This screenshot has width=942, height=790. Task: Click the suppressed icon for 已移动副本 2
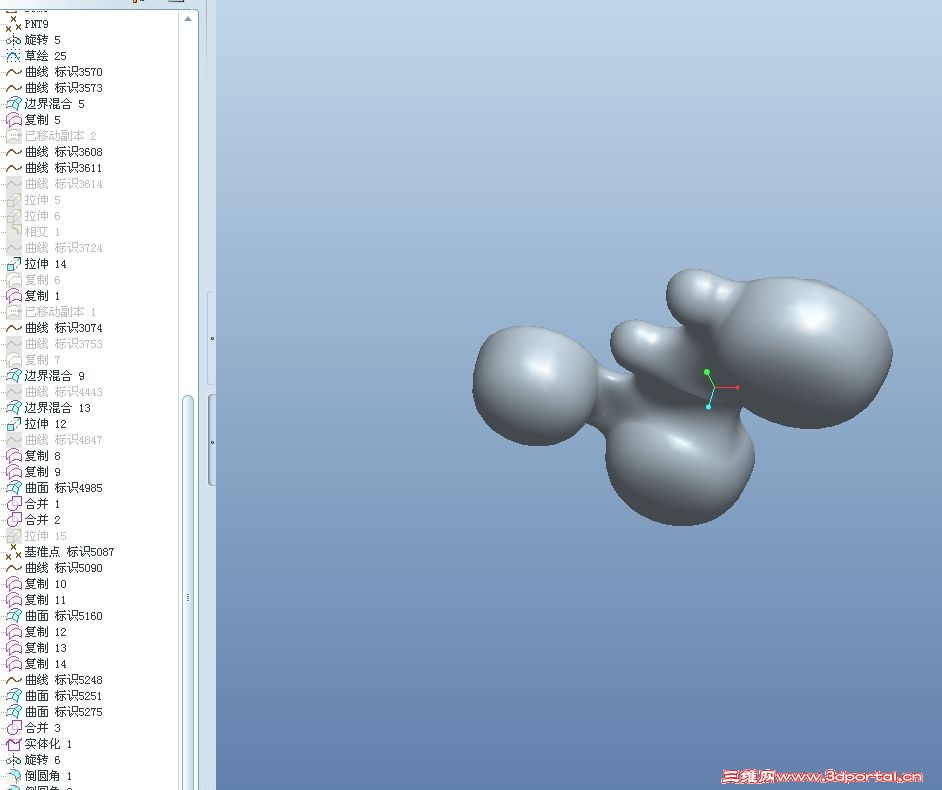click(x=13, y=136)
